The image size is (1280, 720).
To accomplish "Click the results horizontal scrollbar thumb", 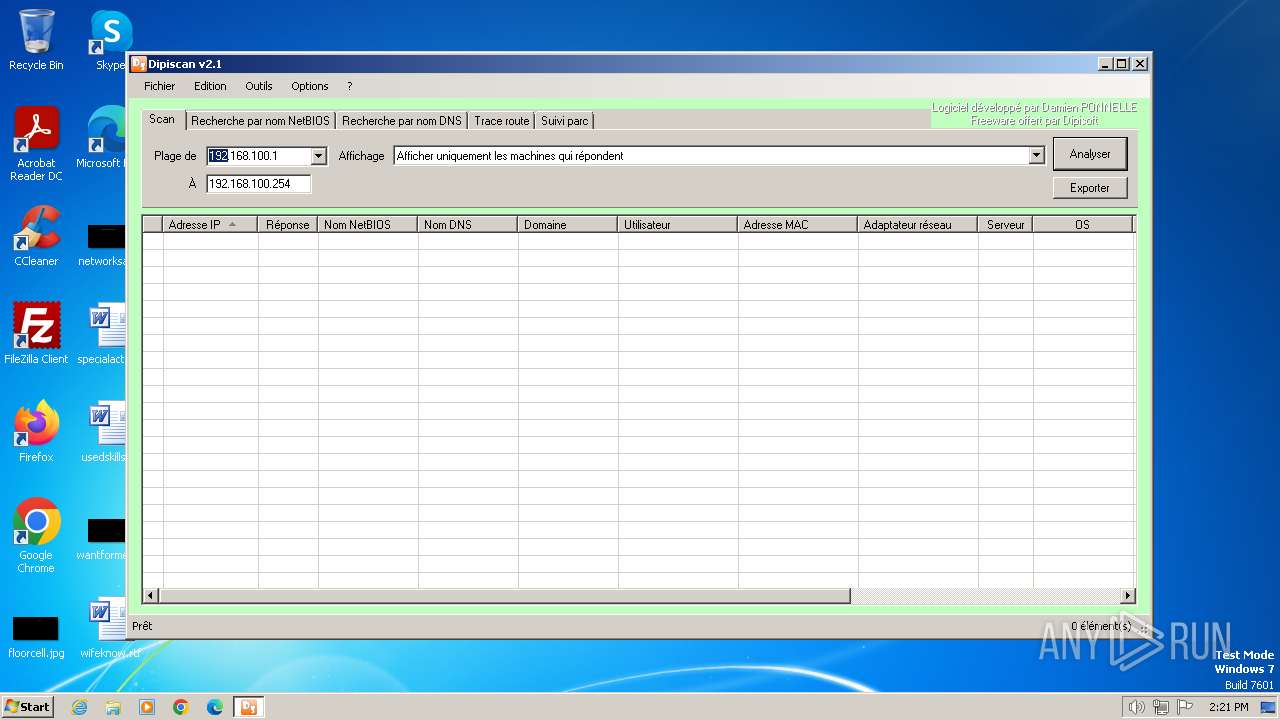I will pos(505,596).
